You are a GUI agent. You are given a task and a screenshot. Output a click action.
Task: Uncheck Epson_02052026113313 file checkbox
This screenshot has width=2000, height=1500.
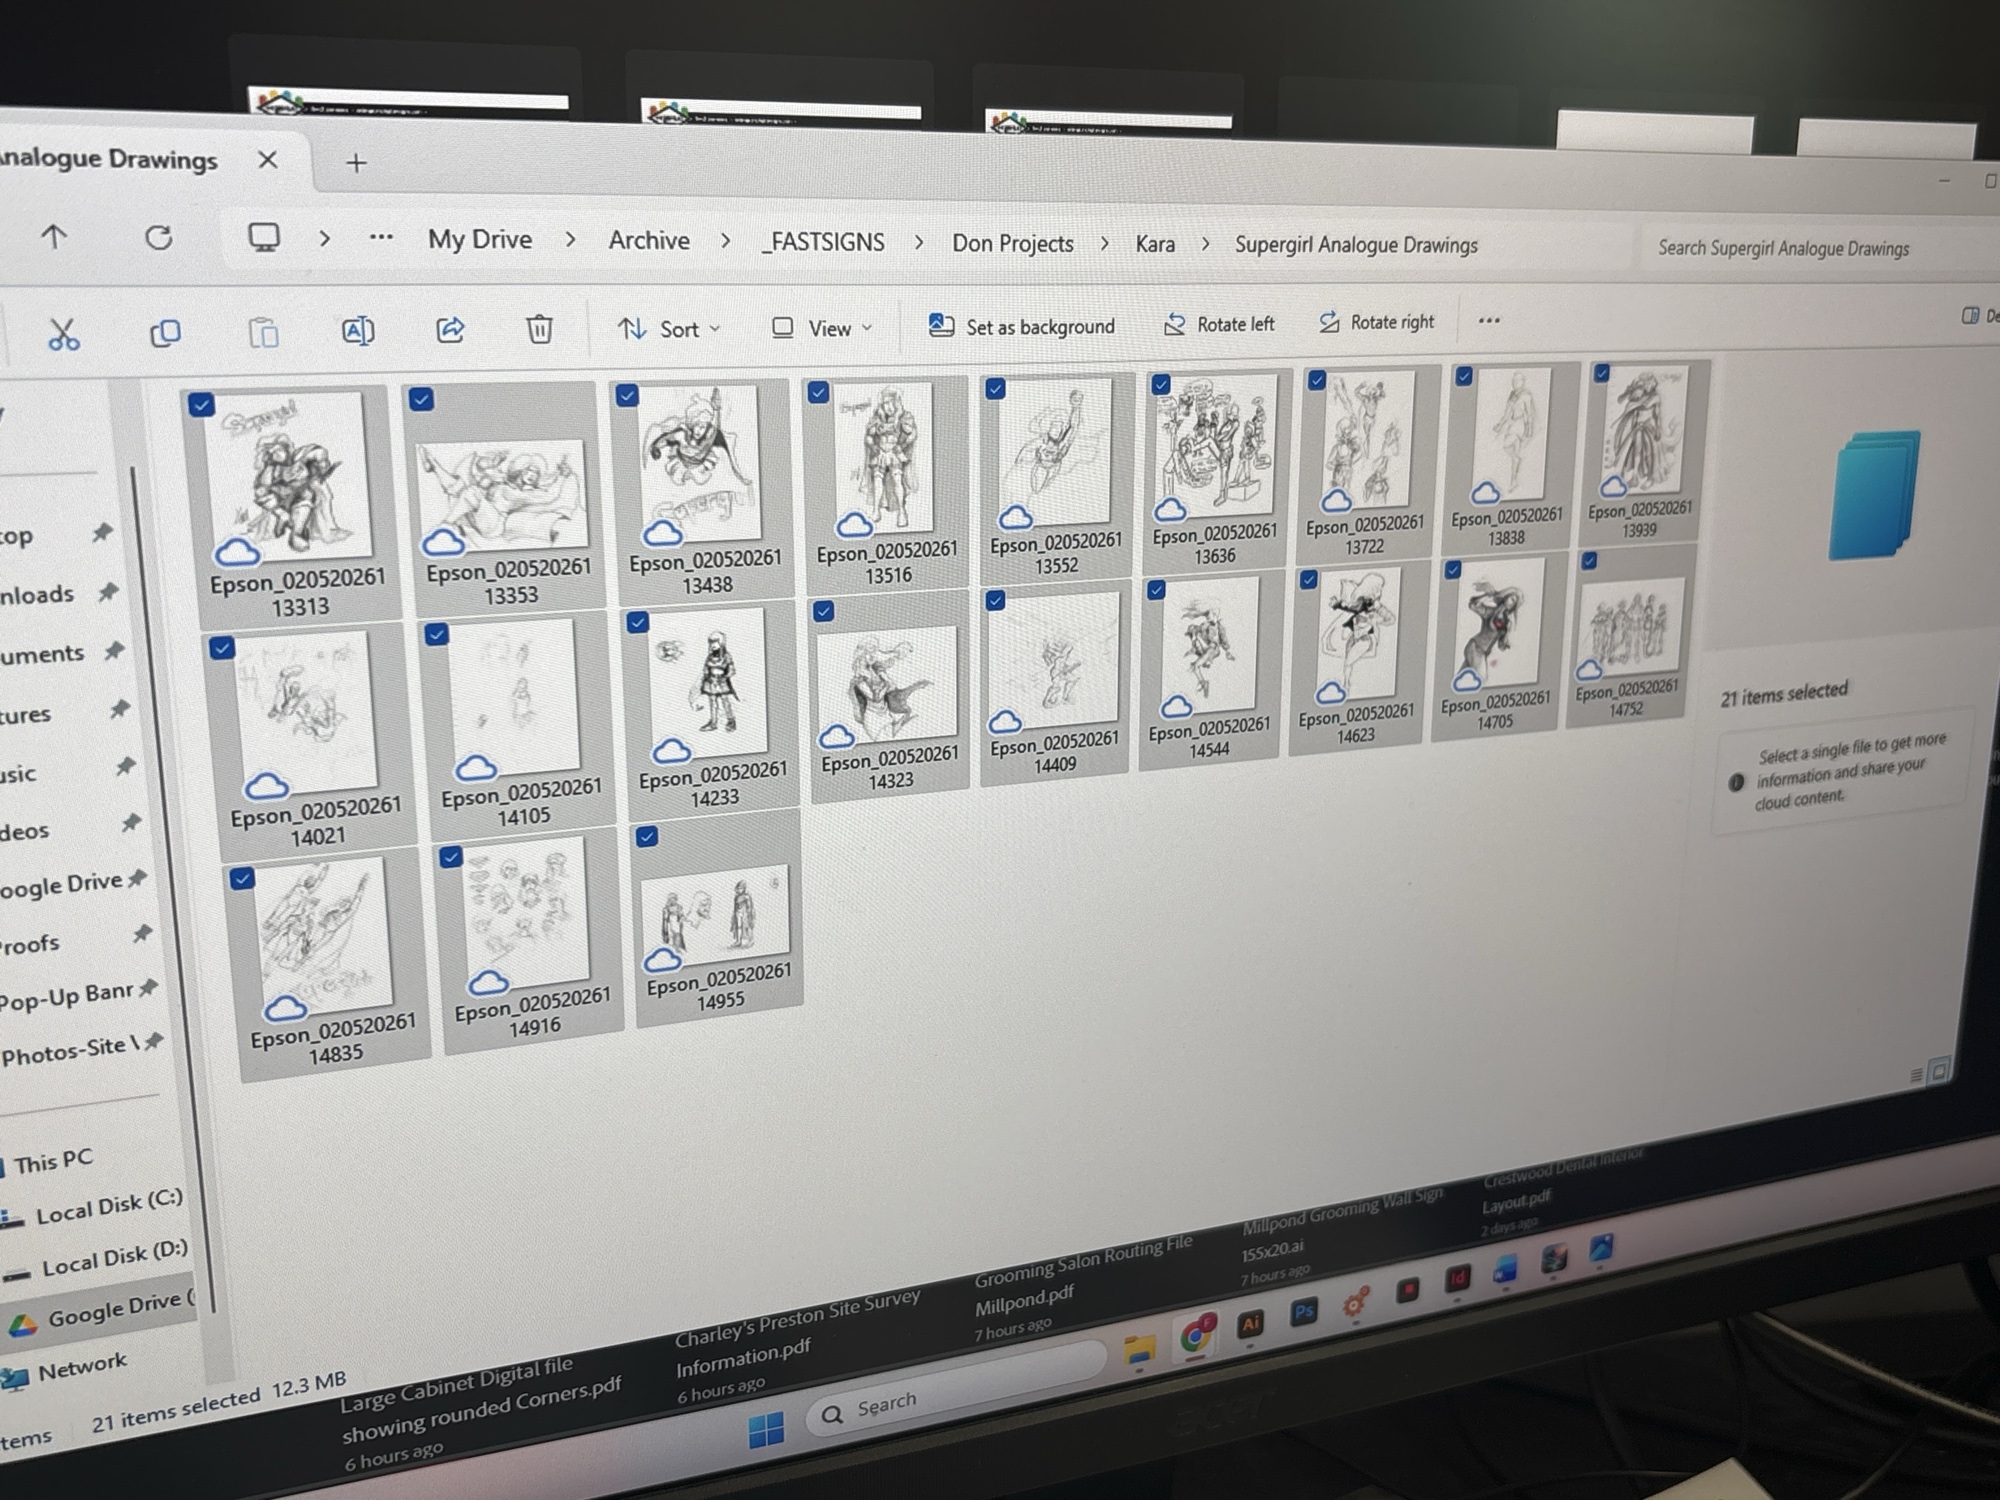201,405
